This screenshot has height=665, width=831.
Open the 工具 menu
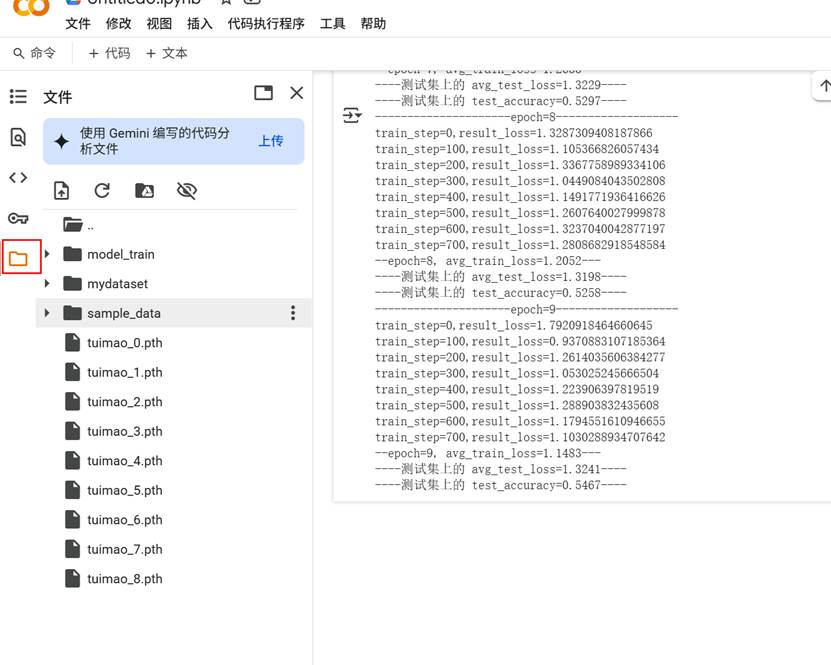(x=331, y=23)
